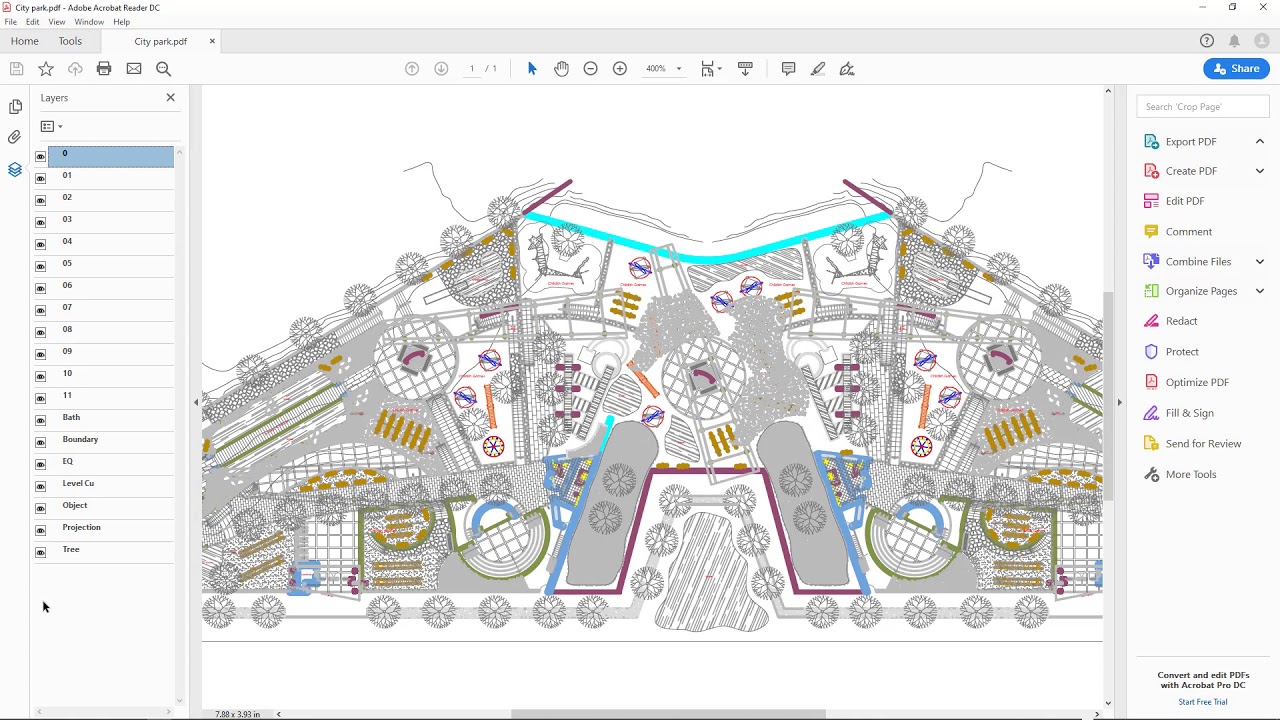Zoom in with plus icon
Screen dimensions: 1280x720
620,69
